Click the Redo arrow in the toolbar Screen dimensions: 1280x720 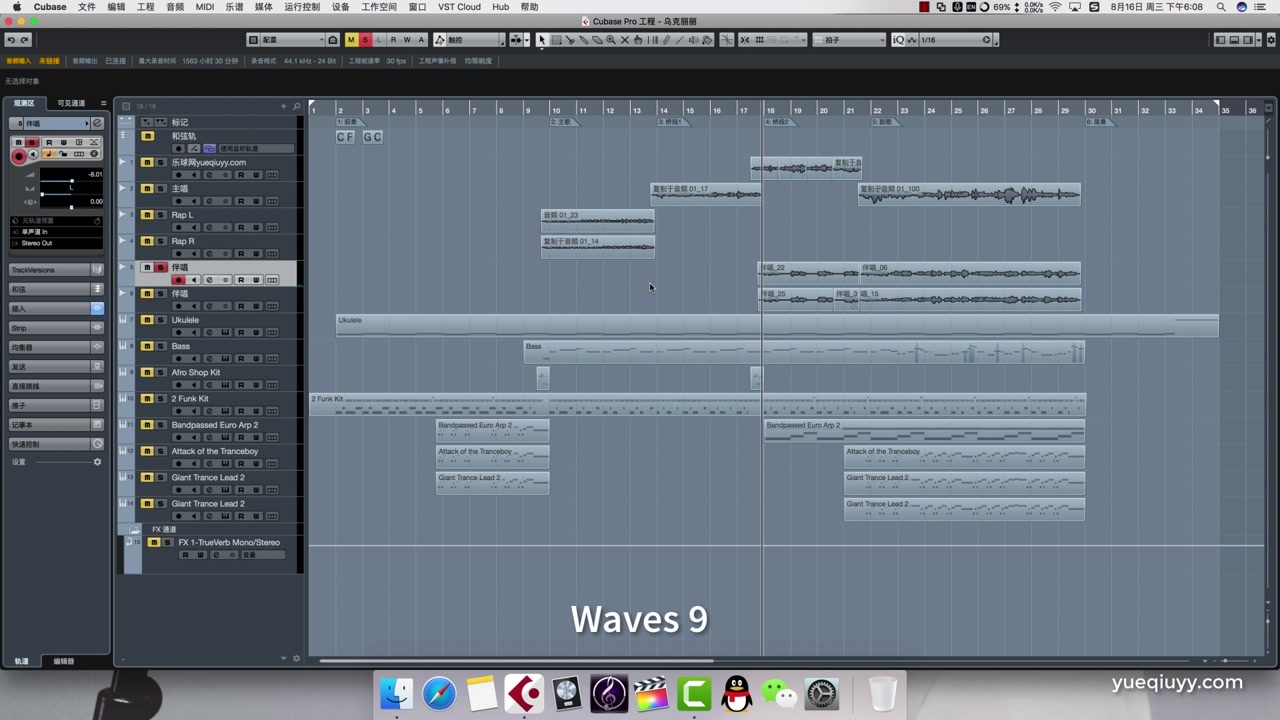tap(25, 40)
